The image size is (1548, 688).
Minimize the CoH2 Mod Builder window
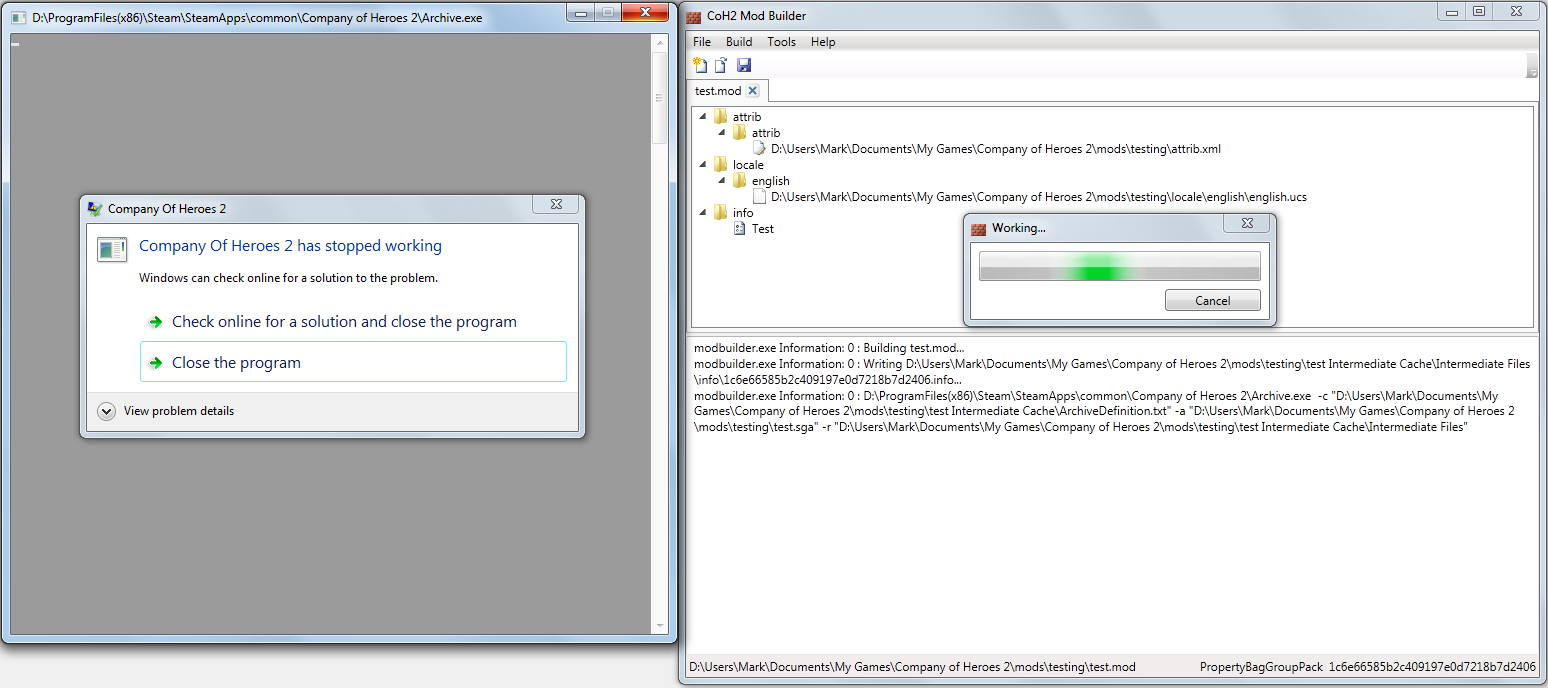pos(1452,11)
